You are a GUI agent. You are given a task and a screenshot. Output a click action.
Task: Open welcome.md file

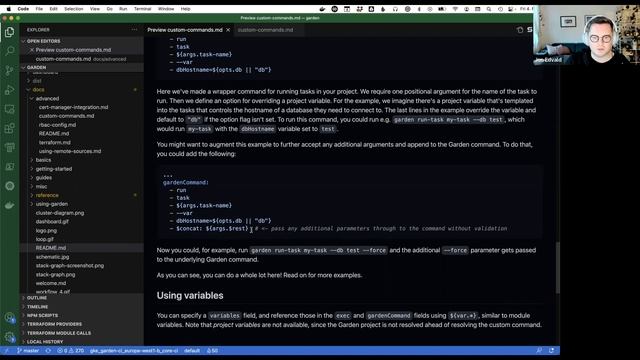51,283
